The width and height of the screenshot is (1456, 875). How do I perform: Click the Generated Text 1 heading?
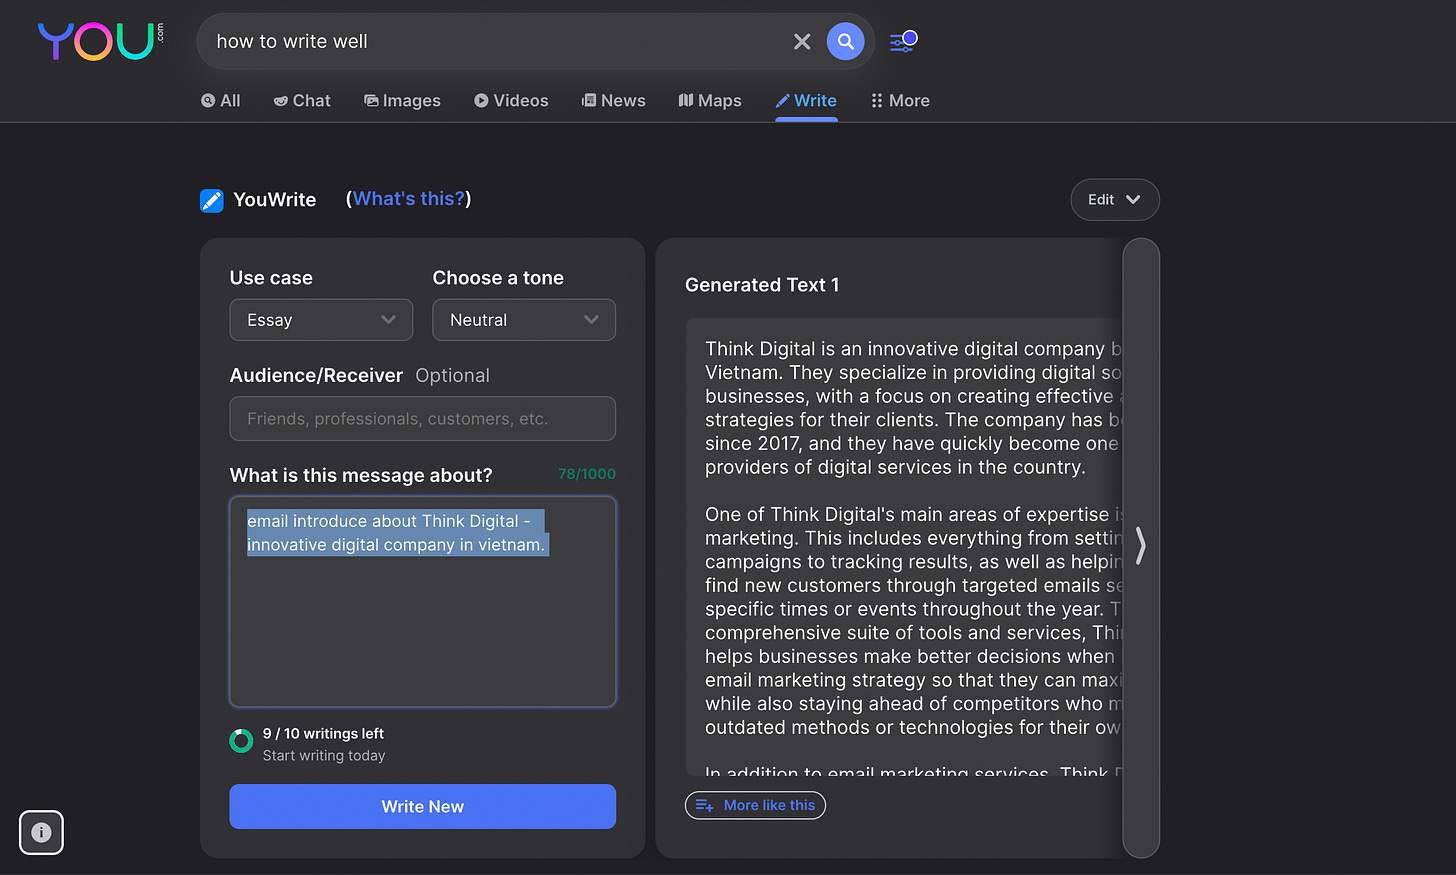(762, 285)
